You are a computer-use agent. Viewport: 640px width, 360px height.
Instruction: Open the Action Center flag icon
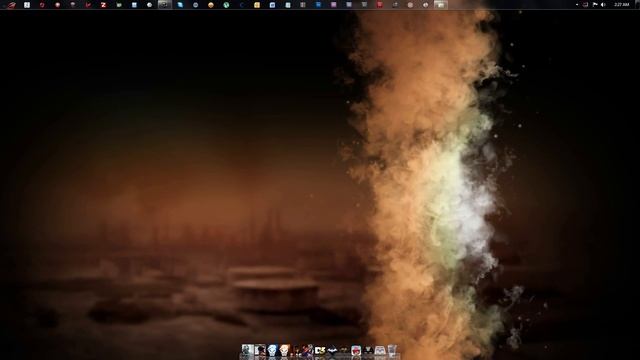click(595, 5)
